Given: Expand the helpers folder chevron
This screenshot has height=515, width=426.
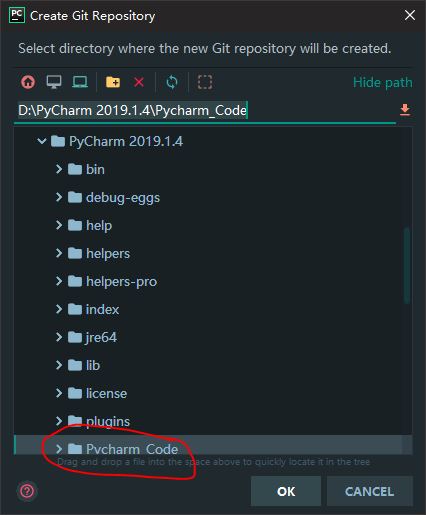Looking at the screenshot, I should (59, 253).
